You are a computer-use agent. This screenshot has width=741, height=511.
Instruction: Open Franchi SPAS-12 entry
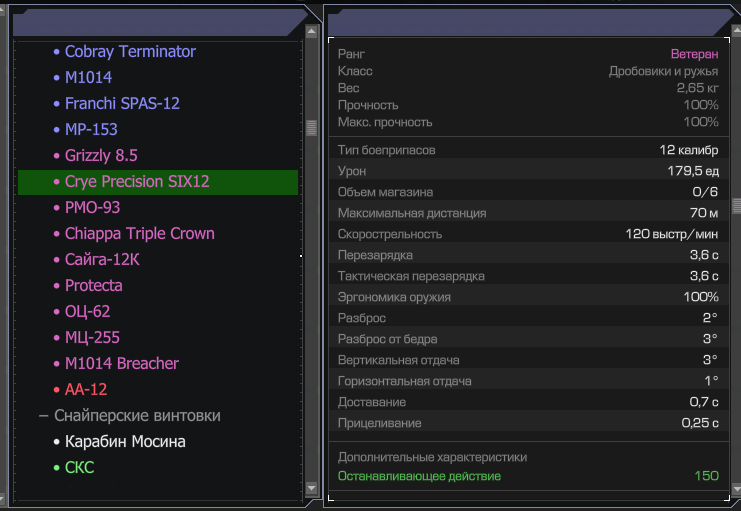click(122, 104)
